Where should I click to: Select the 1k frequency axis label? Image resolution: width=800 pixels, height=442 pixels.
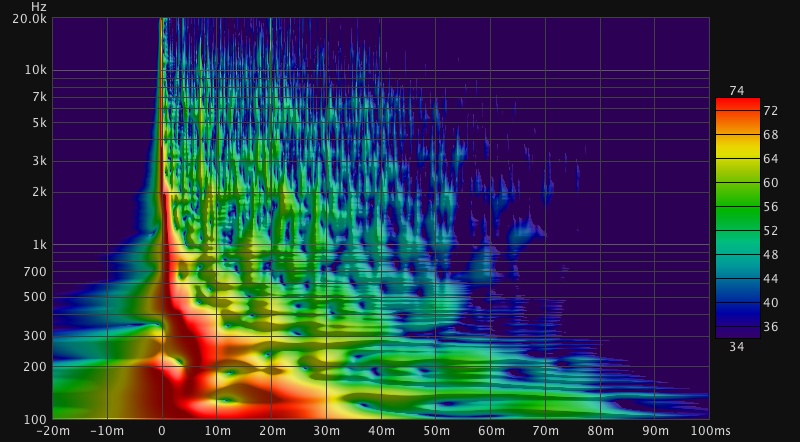click(x=38, y=245)
